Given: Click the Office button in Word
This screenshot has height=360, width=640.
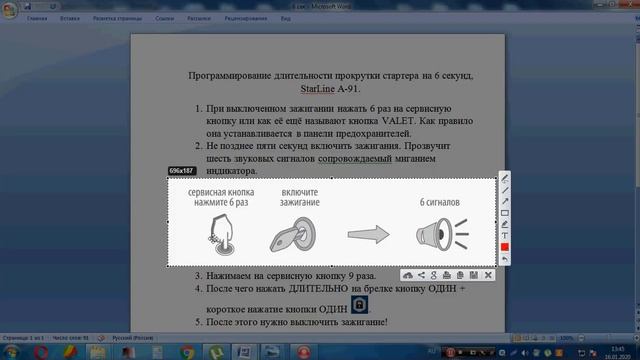Looking at the screenshot, I should pos(9,10).
